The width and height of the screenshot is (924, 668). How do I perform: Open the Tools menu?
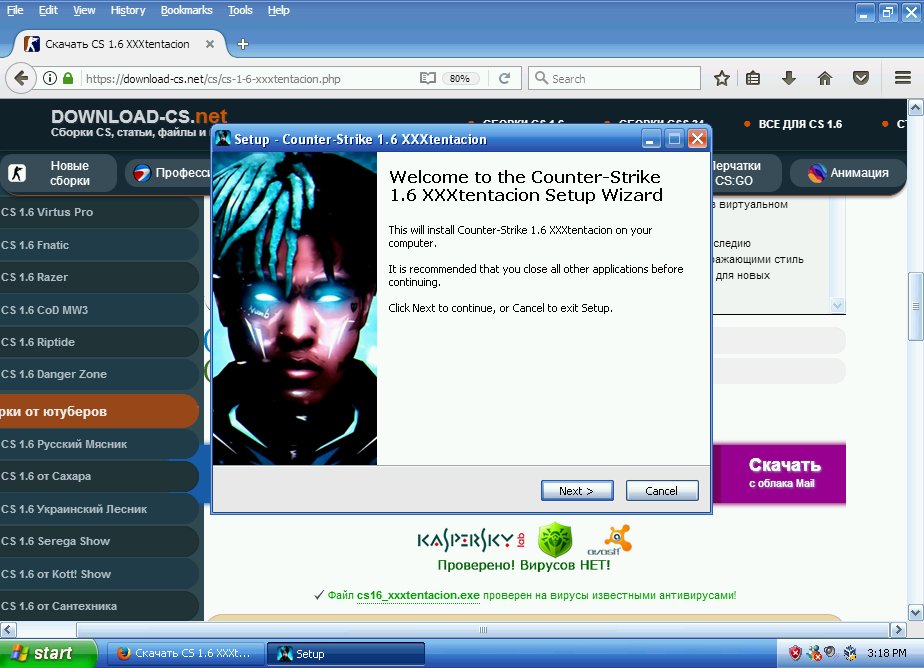[240, 10]
